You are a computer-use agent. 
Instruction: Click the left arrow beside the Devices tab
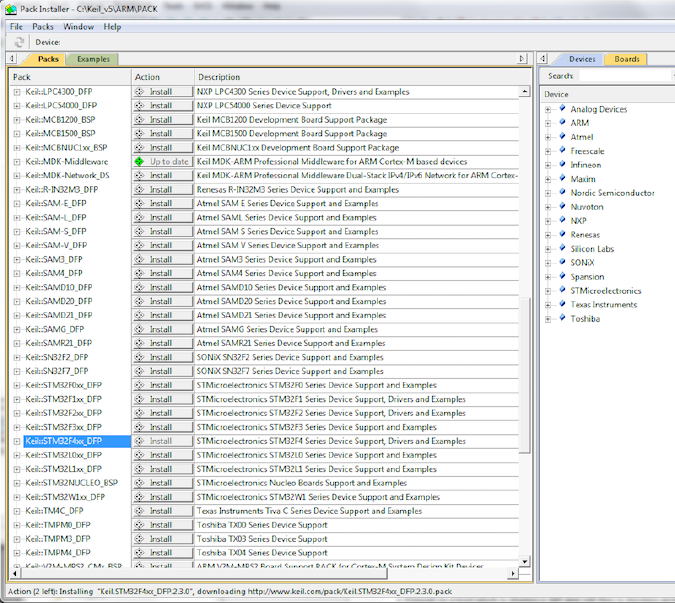click(x=543, y=58)
